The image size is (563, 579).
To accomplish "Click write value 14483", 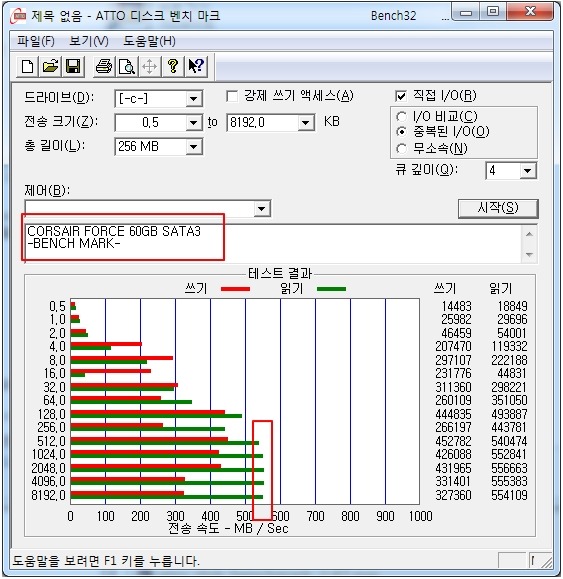I will (x=457, y=306).
